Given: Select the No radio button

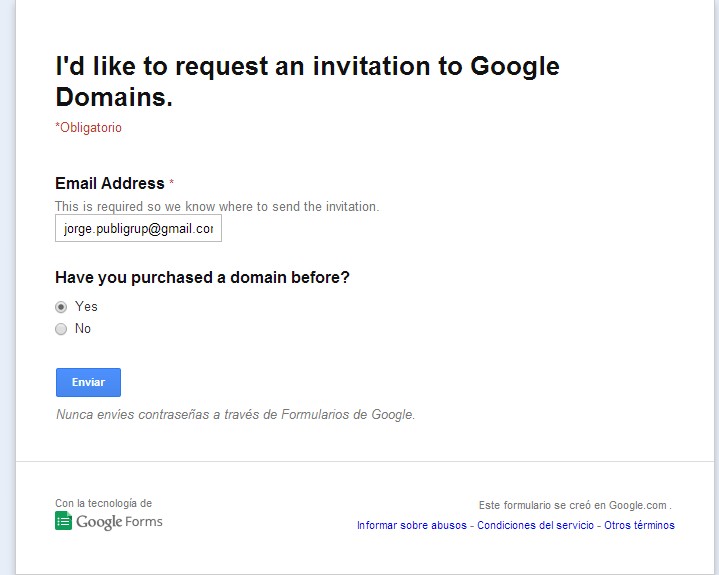Looking at the screenshot, I should click(x=61, y=329).
